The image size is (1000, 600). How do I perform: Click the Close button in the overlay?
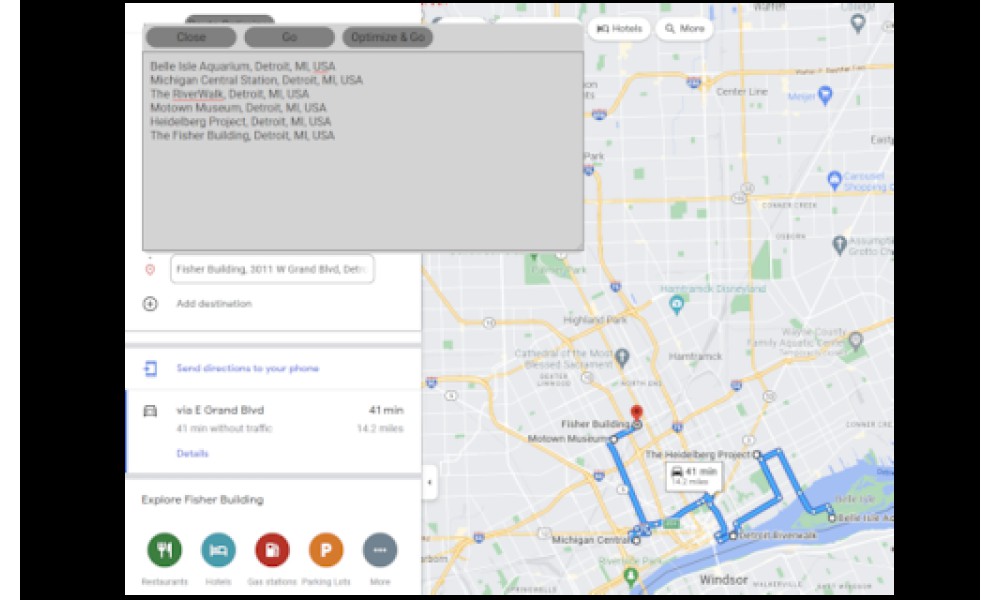tap(191, 37)
